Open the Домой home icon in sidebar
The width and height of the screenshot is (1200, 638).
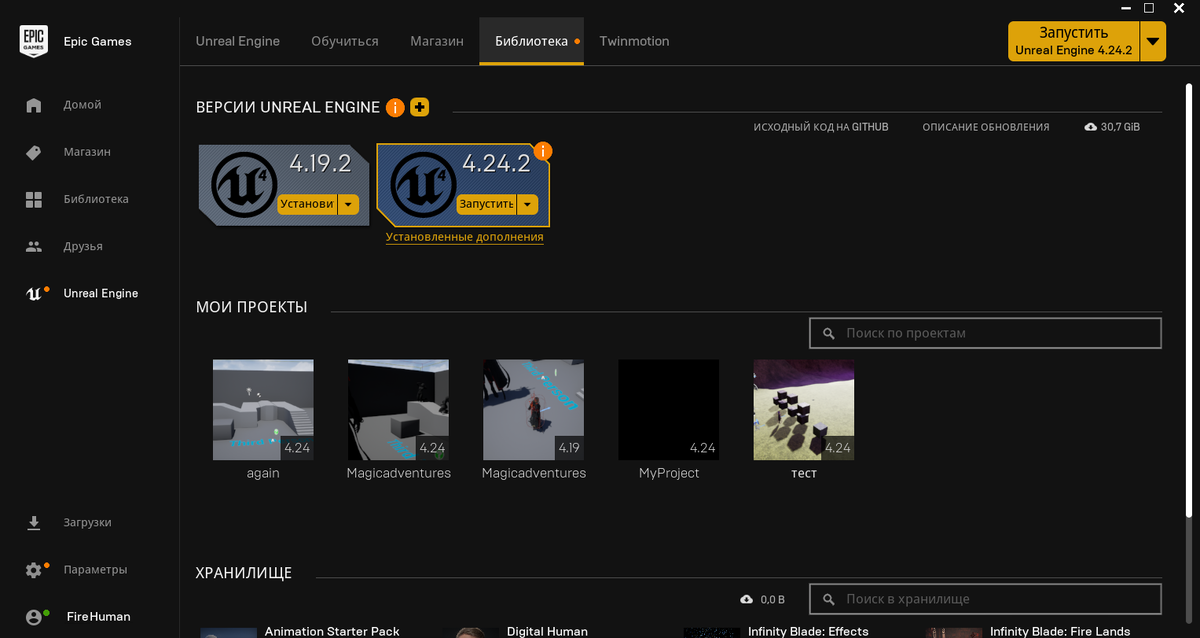(x=34, y=105)
